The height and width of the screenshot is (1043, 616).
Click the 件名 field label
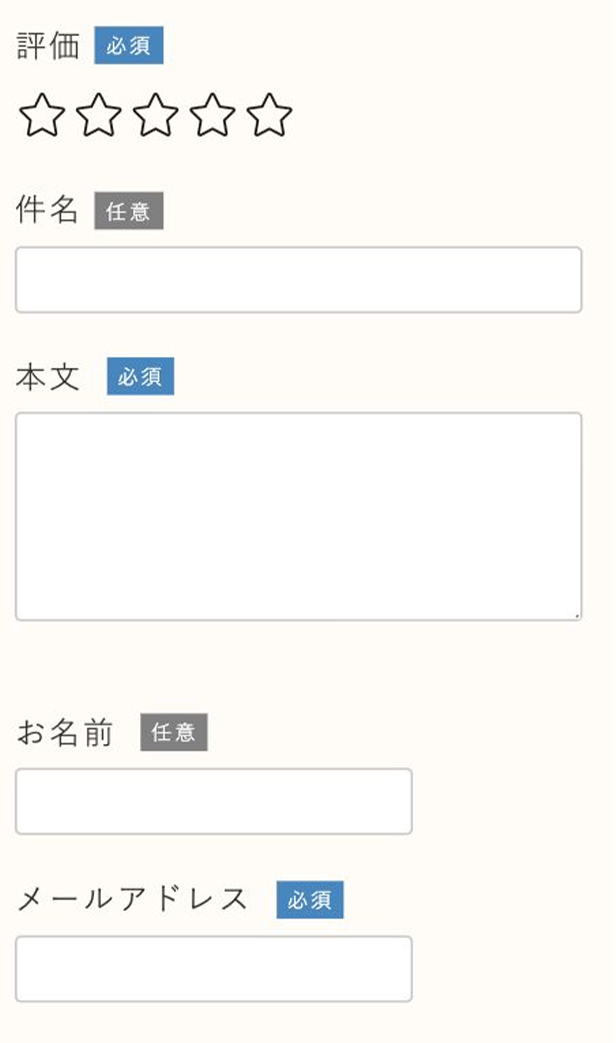coord(48,211)
